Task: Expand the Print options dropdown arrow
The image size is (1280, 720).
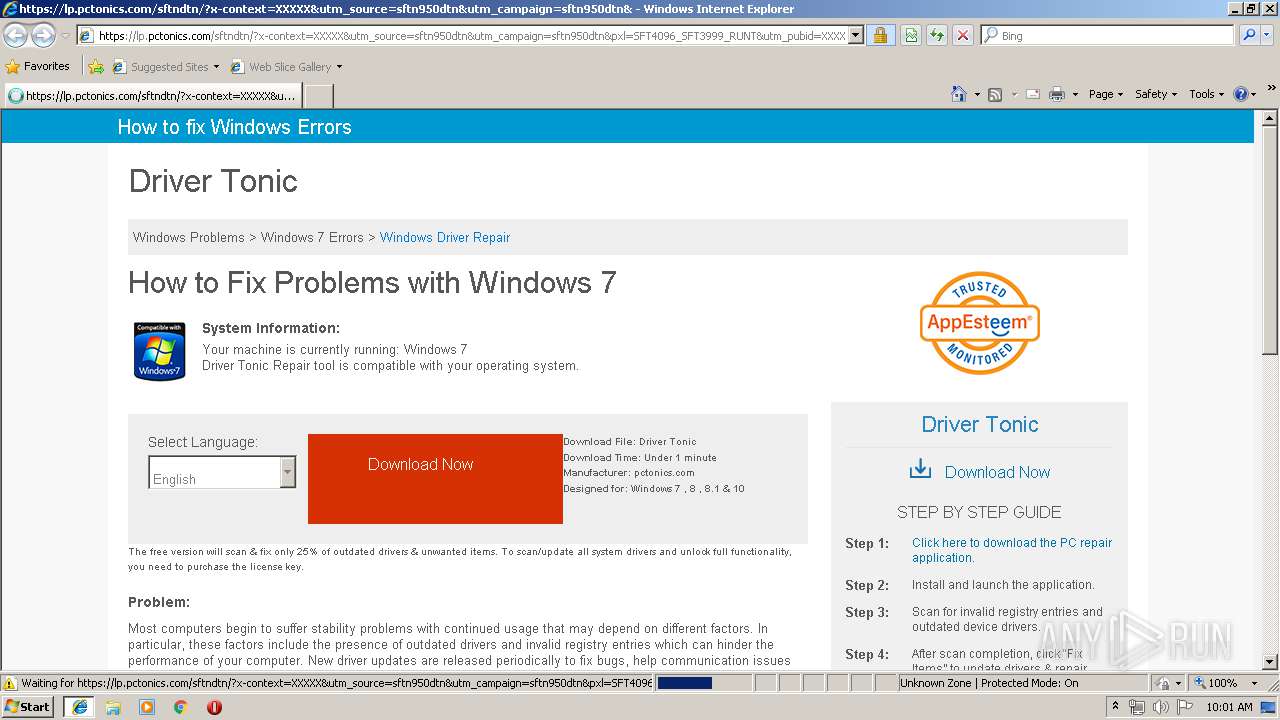Action: tap(1075, 94)
